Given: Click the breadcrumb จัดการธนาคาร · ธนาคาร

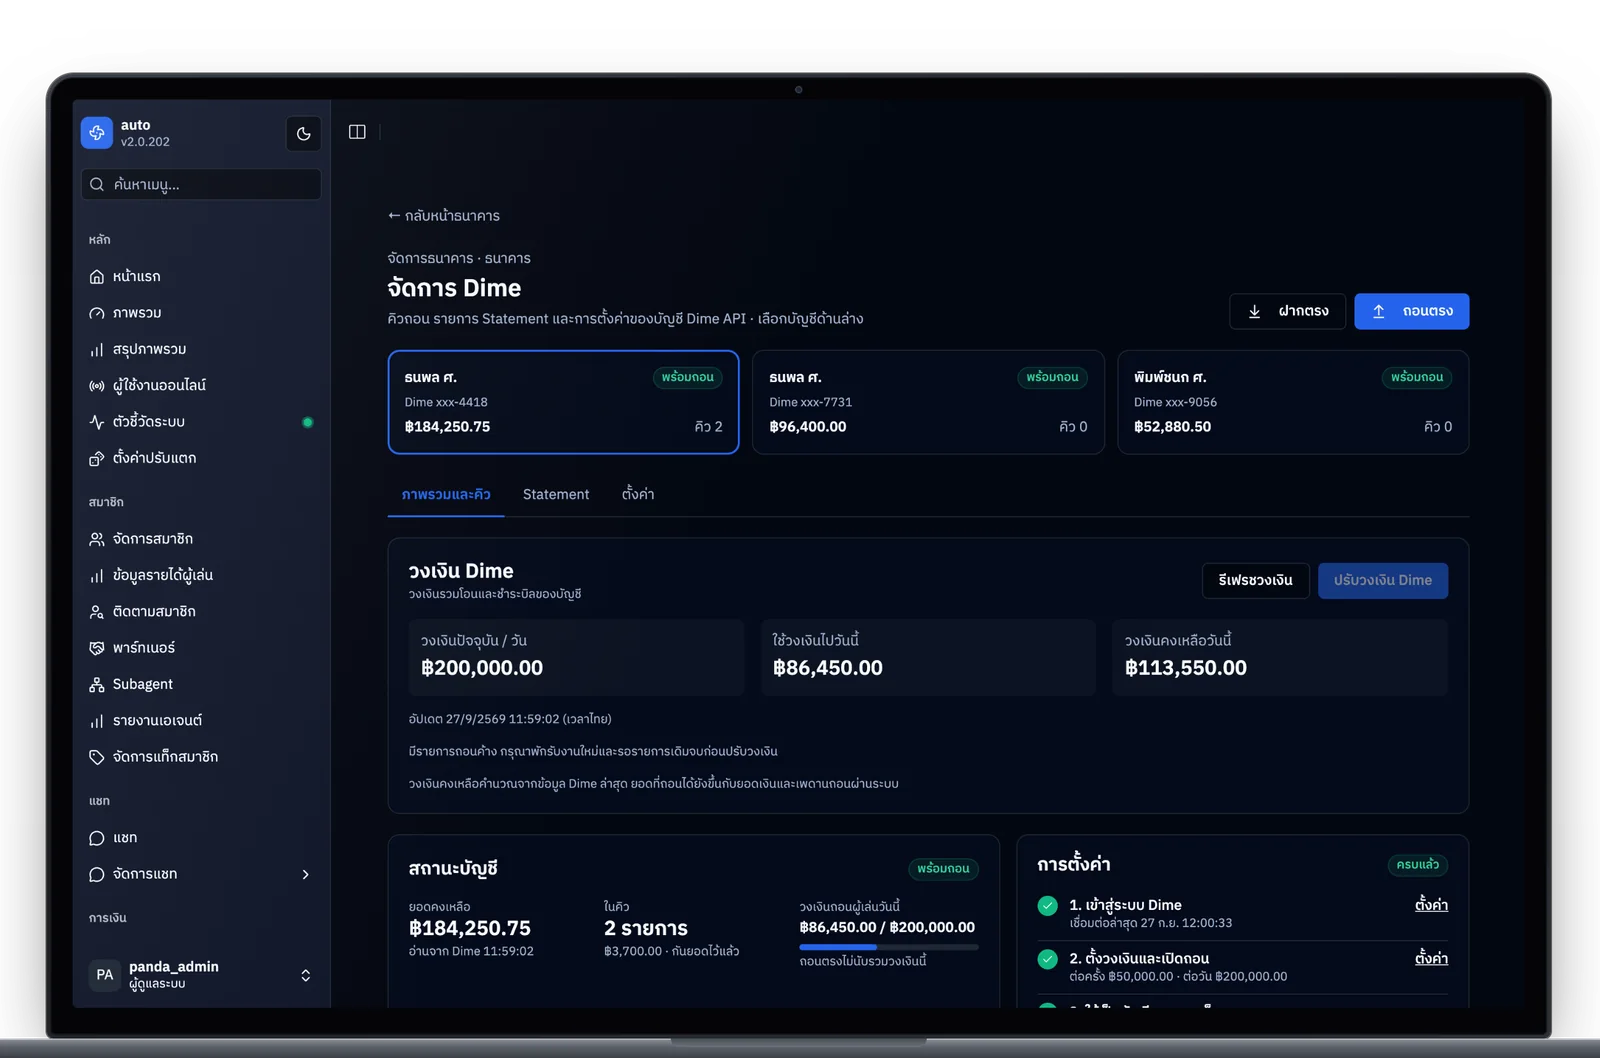Looking at the screenshot, I should [459, 258].
